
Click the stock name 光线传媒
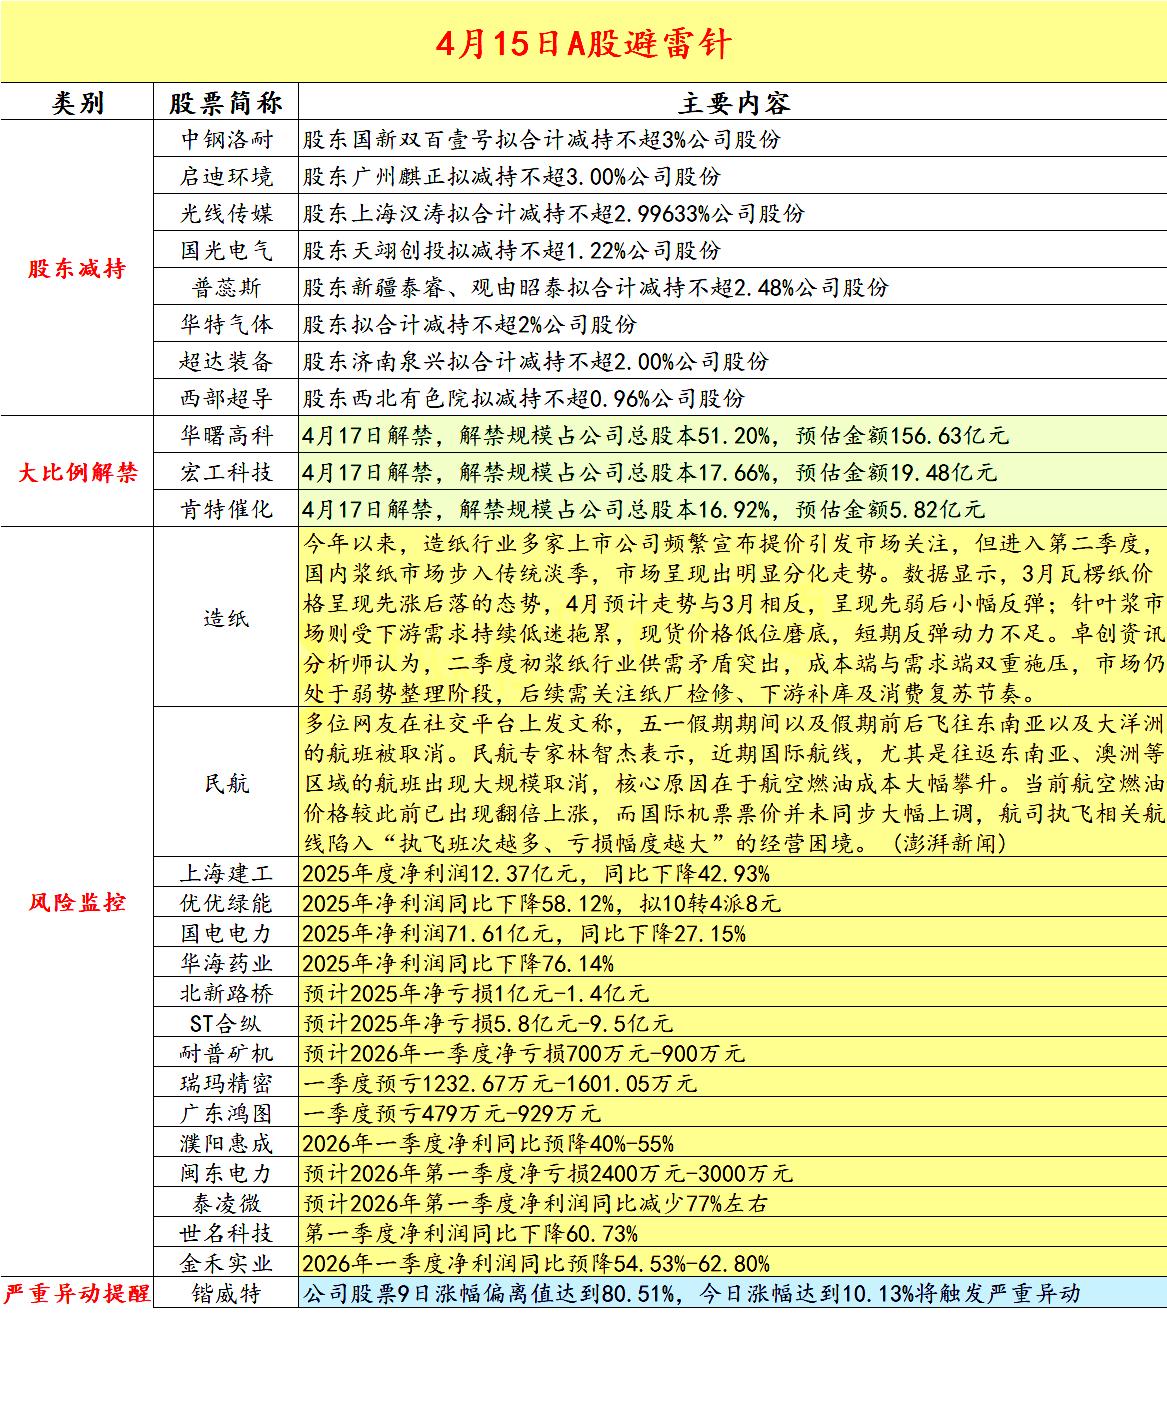pyautogui.click(x=226, y=213)
